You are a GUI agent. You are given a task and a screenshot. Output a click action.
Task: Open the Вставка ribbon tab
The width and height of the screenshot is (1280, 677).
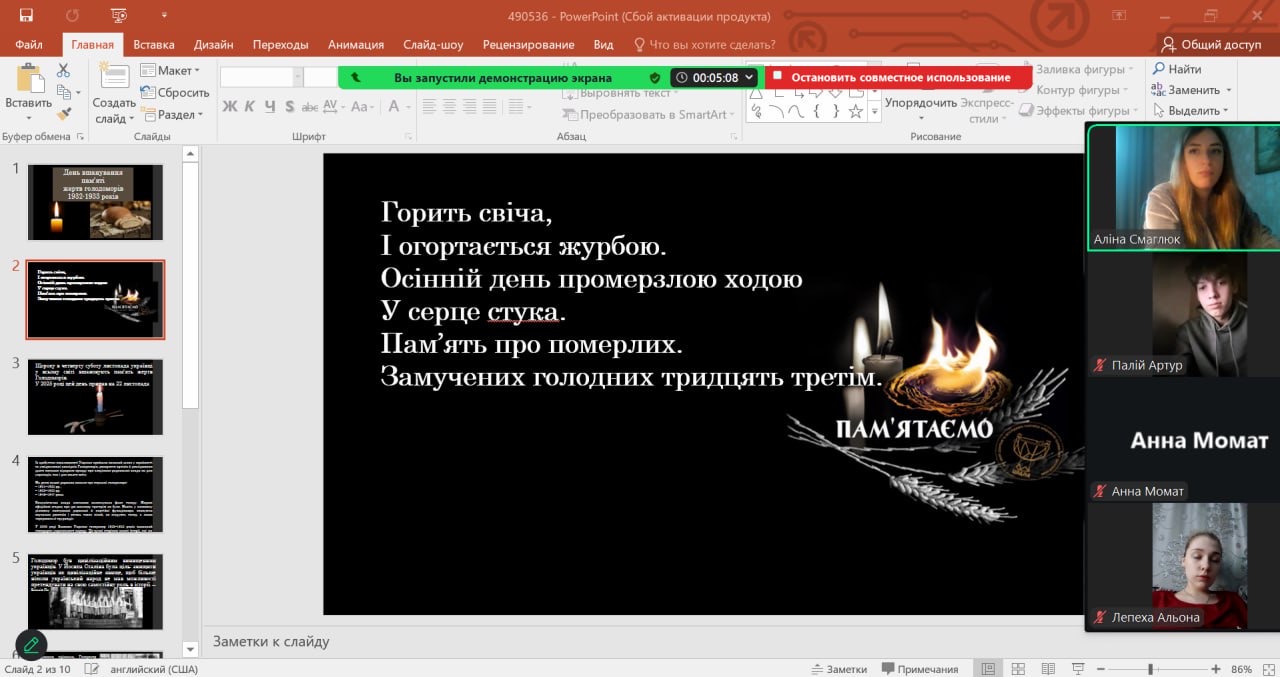153,45
